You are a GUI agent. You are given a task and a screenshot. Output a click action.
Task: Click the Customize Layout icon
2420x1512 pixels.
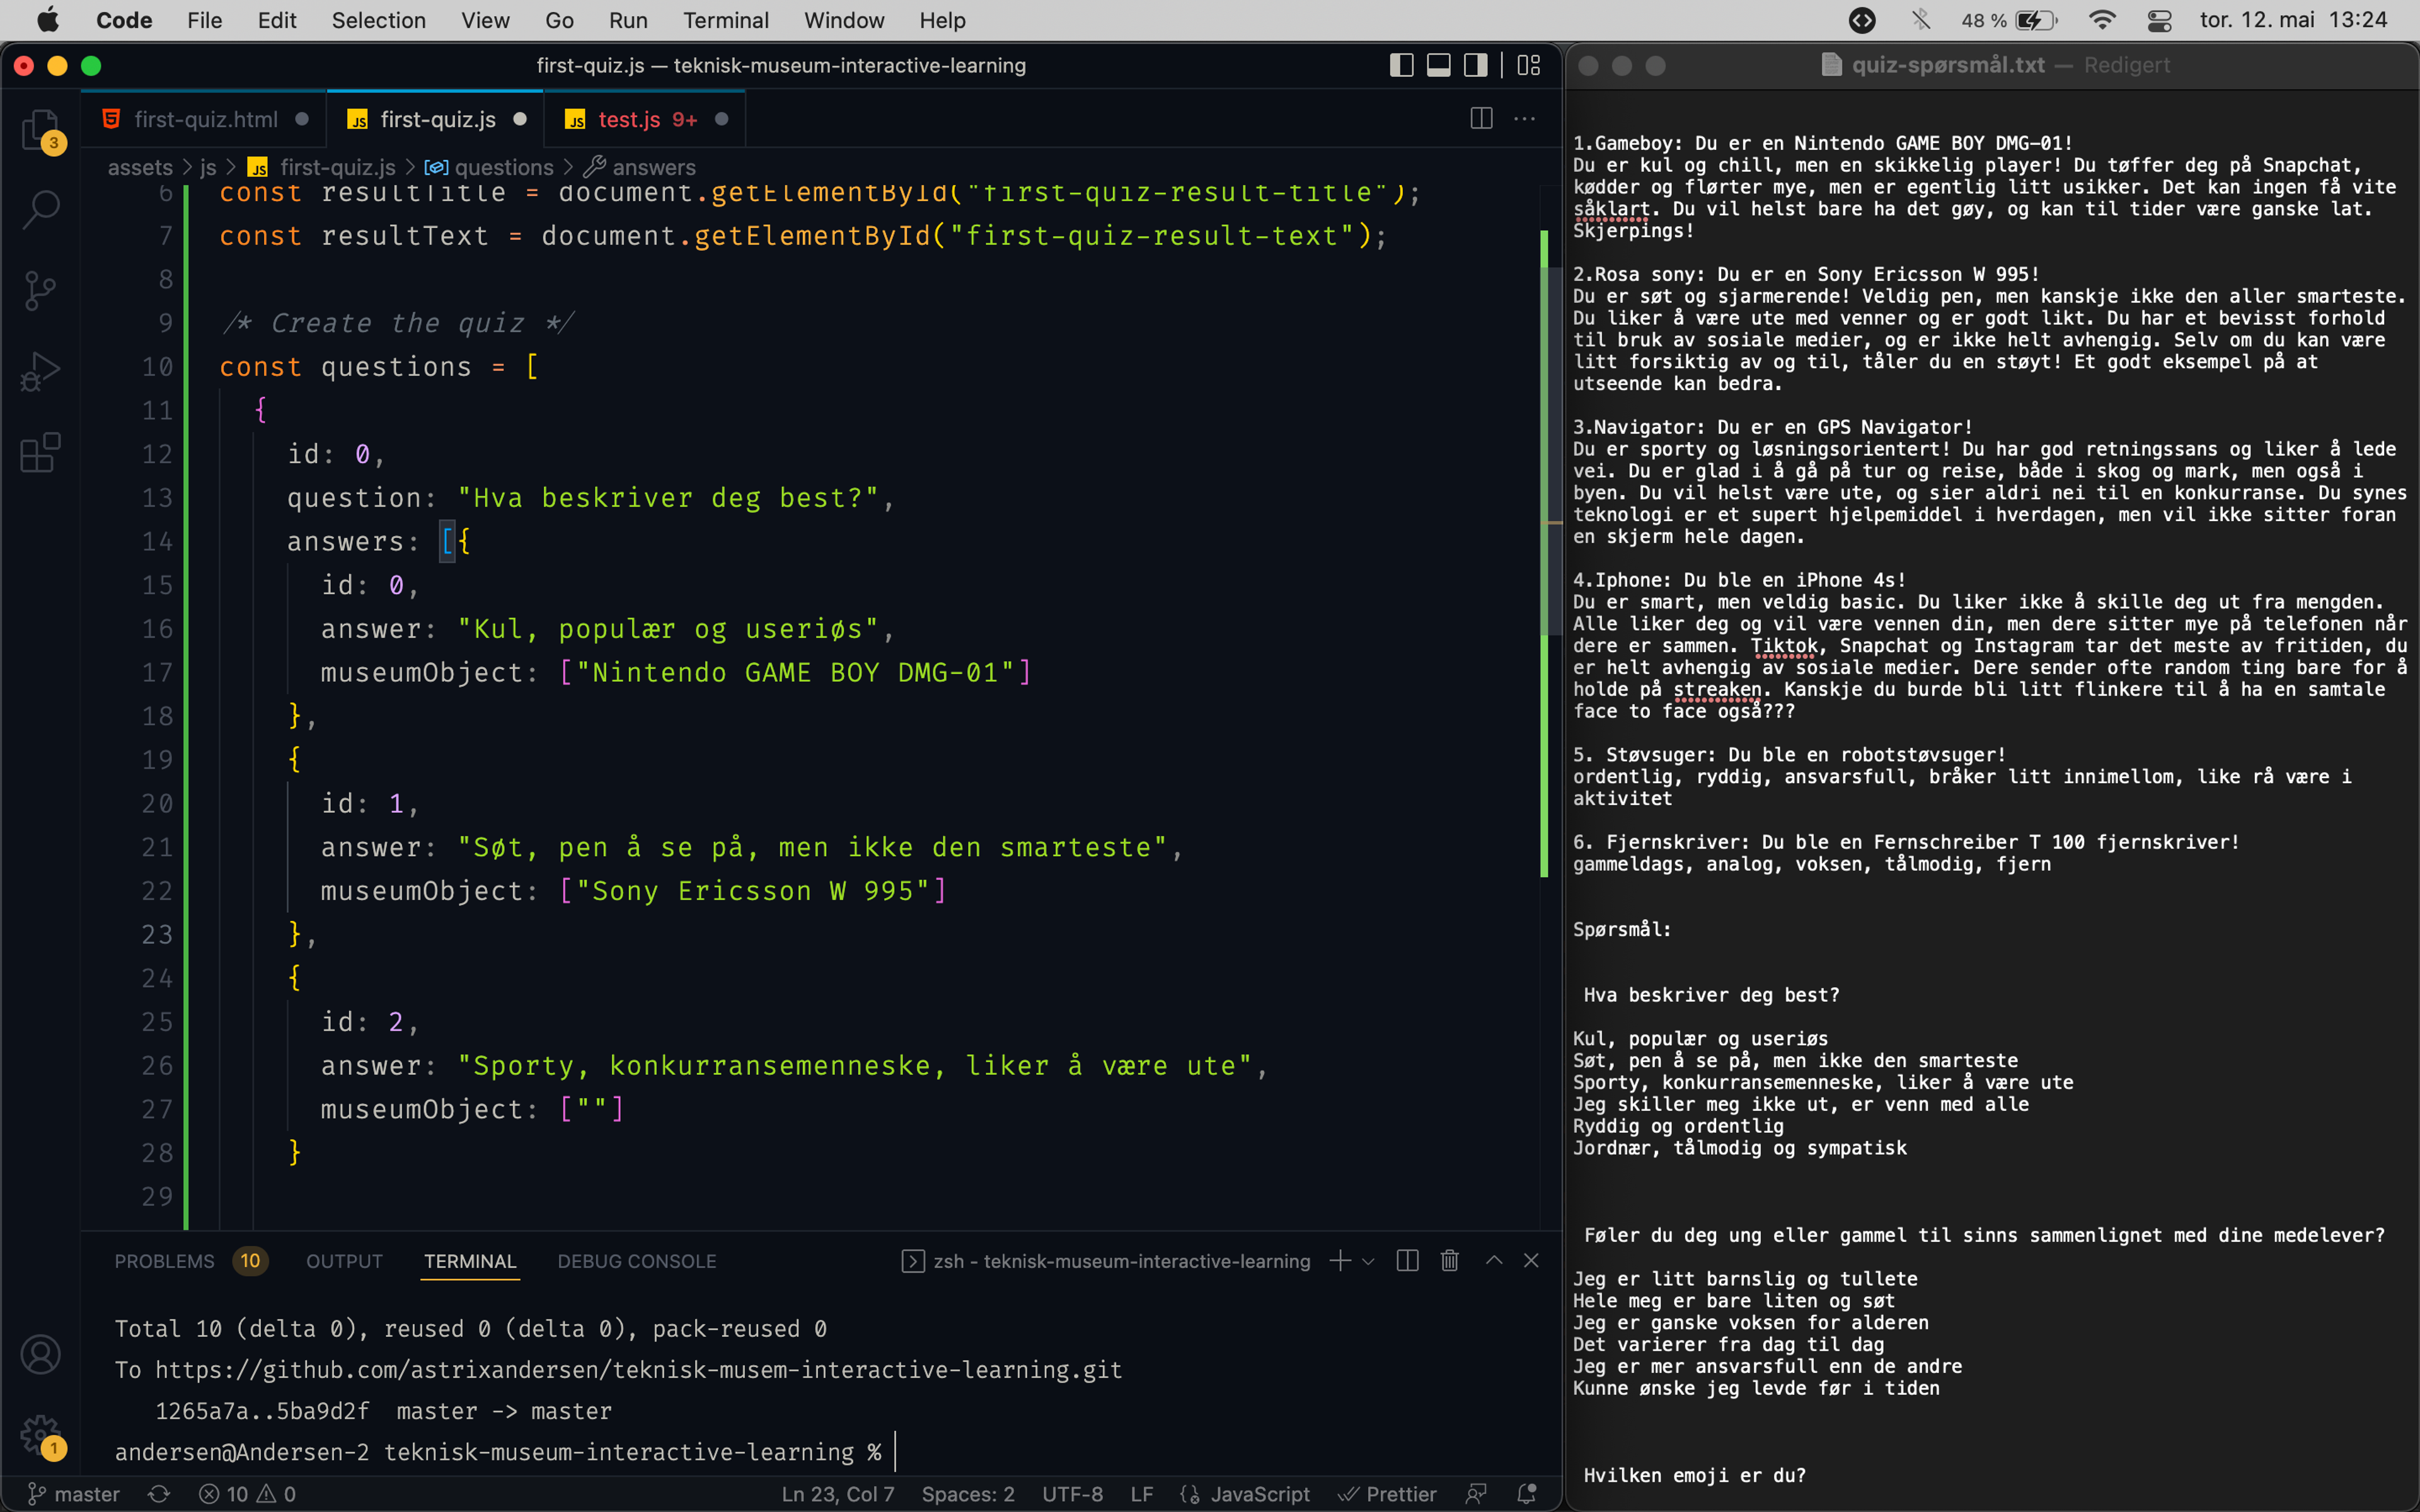point(1528,65)
